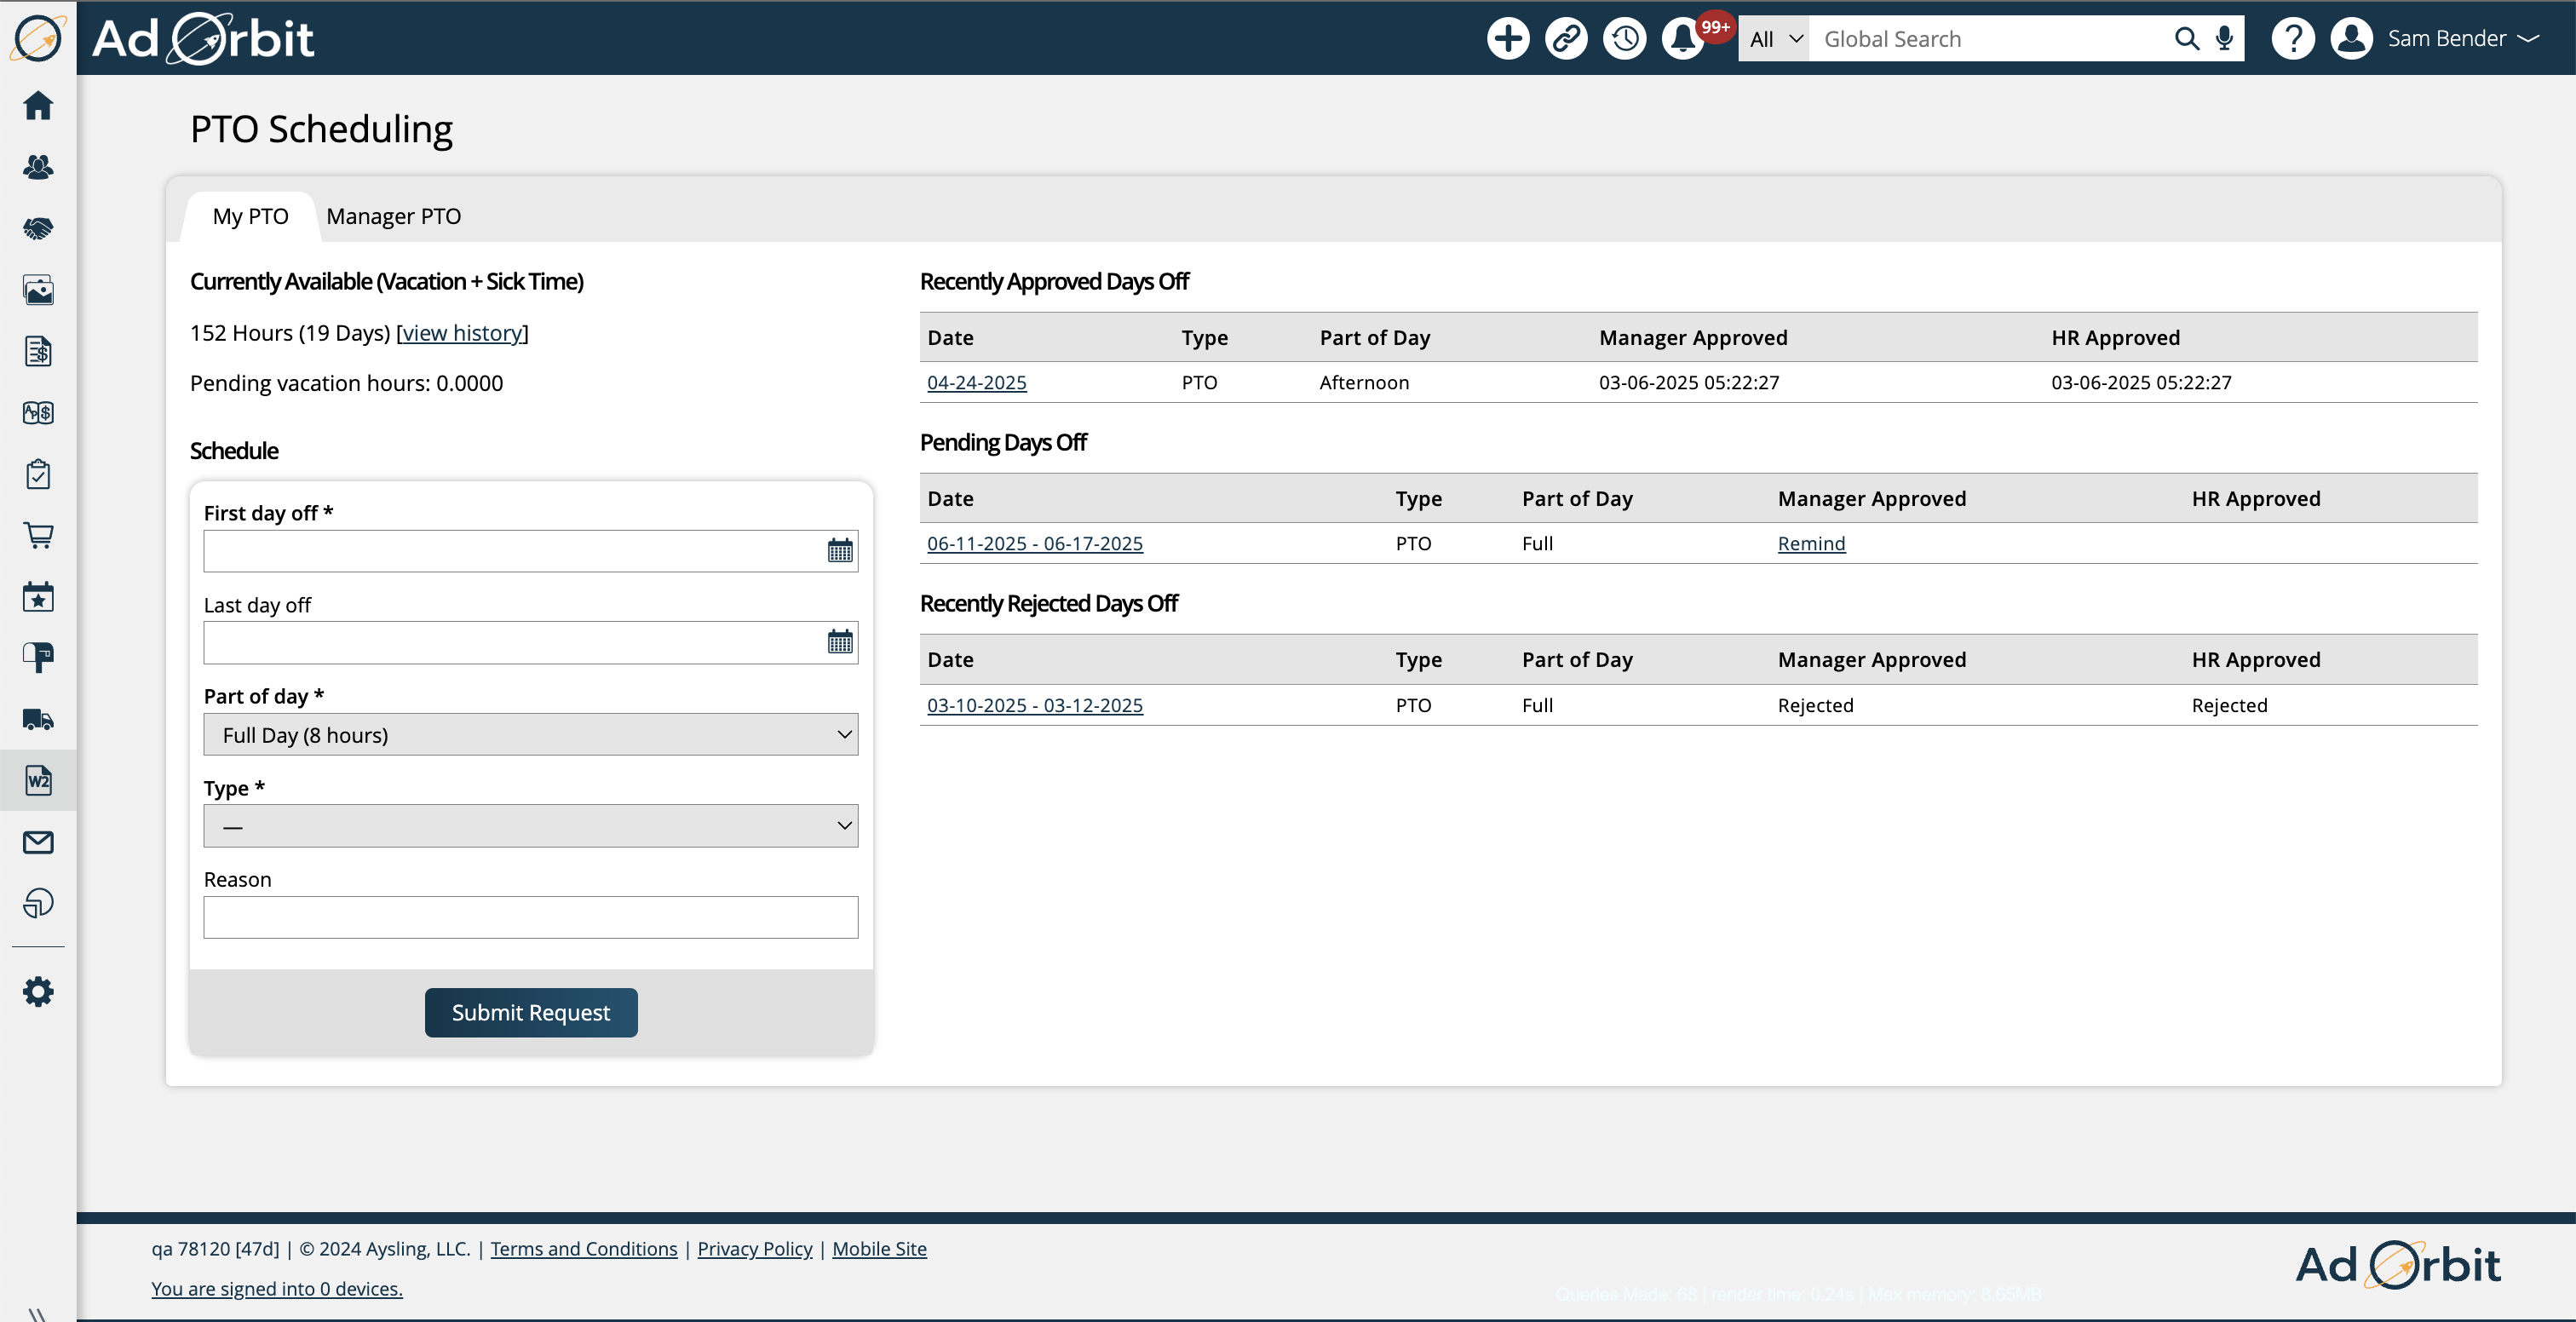Open the calendar picker for First day off

point(840,551)
